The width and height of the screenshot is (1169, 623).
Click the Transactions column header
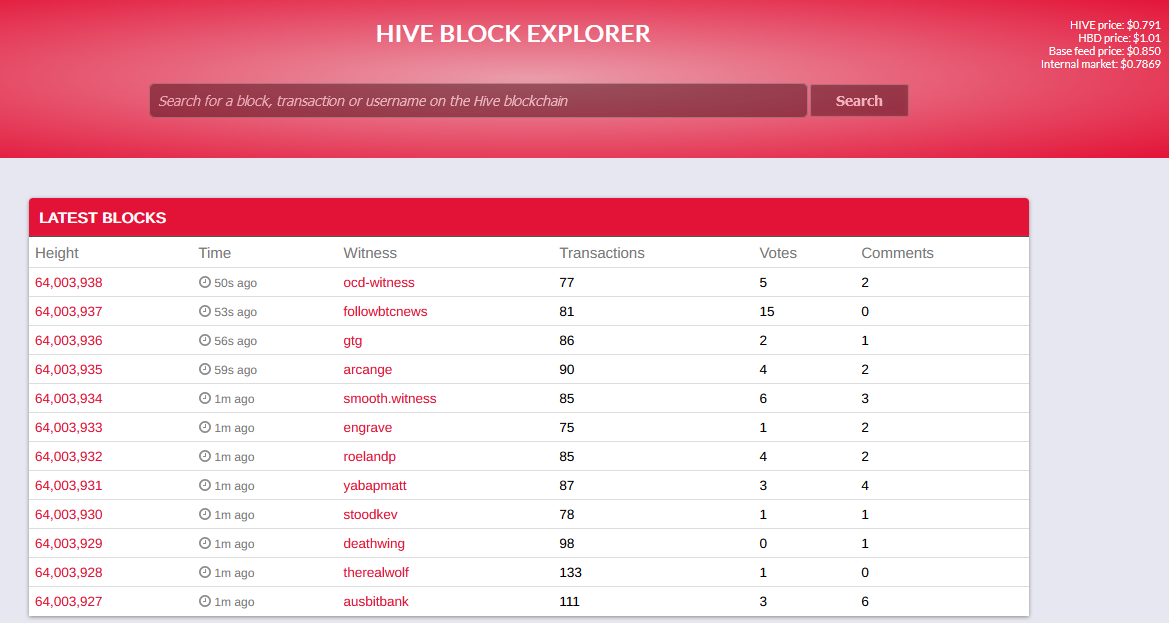tap(602, 253)
